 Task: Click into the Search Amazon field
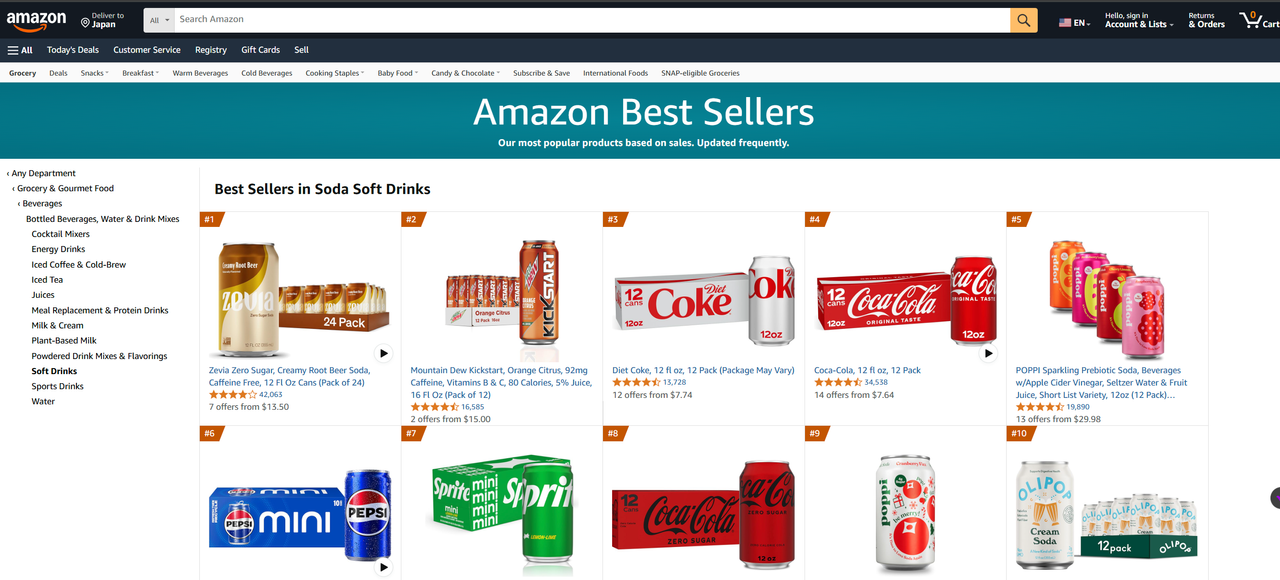(590, 20)
